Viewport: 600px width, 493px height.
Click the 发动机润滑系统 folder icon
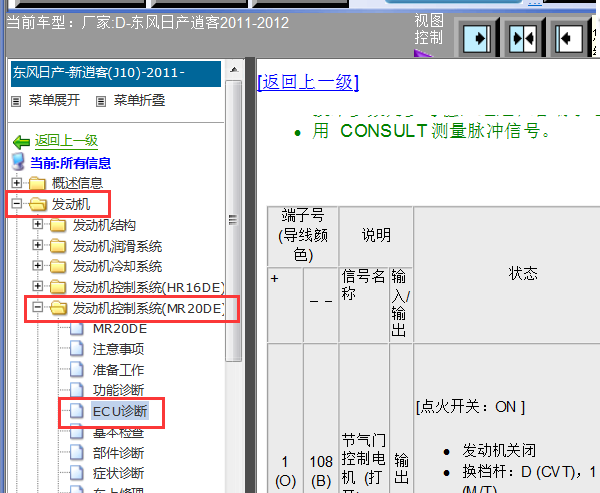[x=58, y=246]
